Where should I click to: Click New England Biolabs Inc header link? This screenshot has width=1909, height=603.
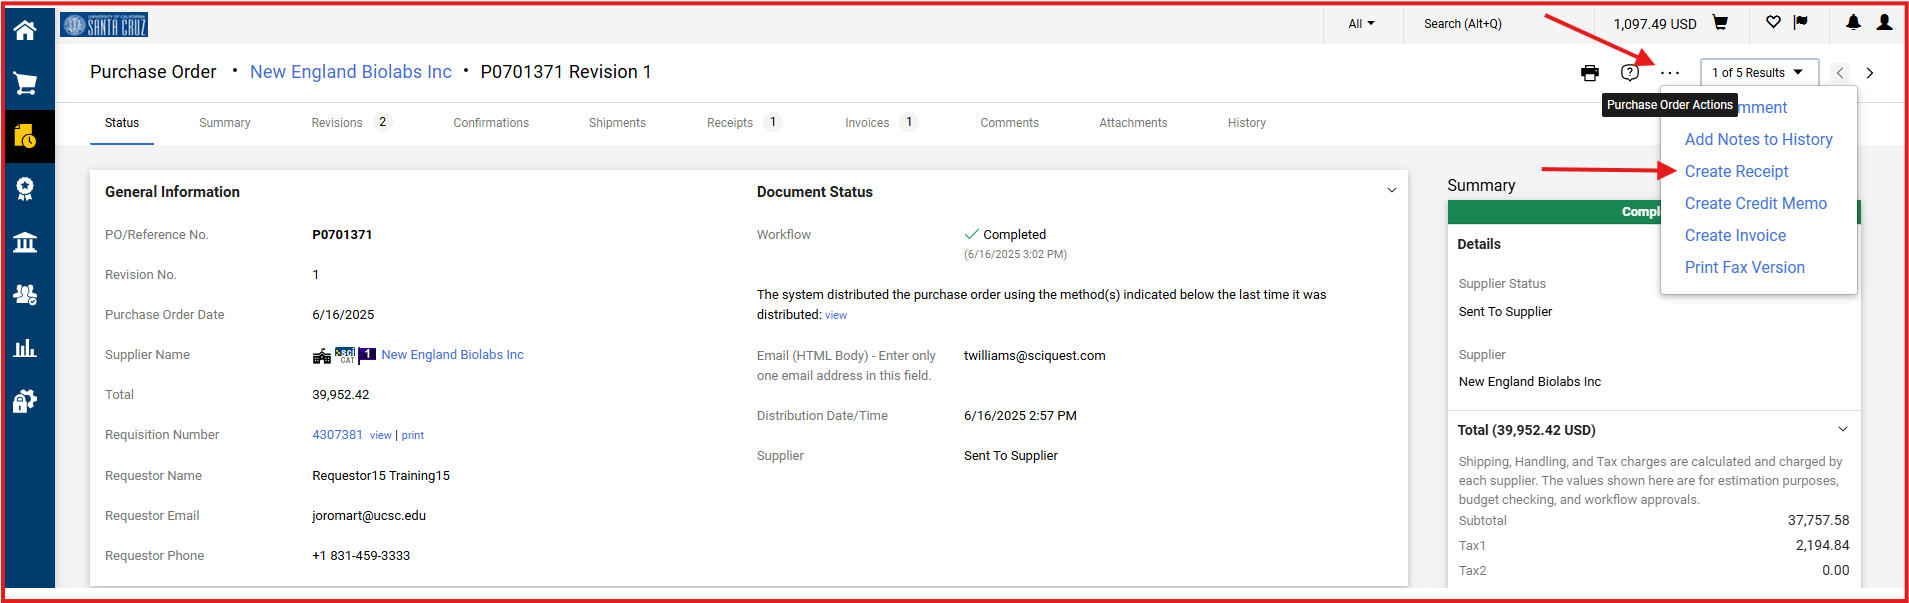(x=350, y=72)
